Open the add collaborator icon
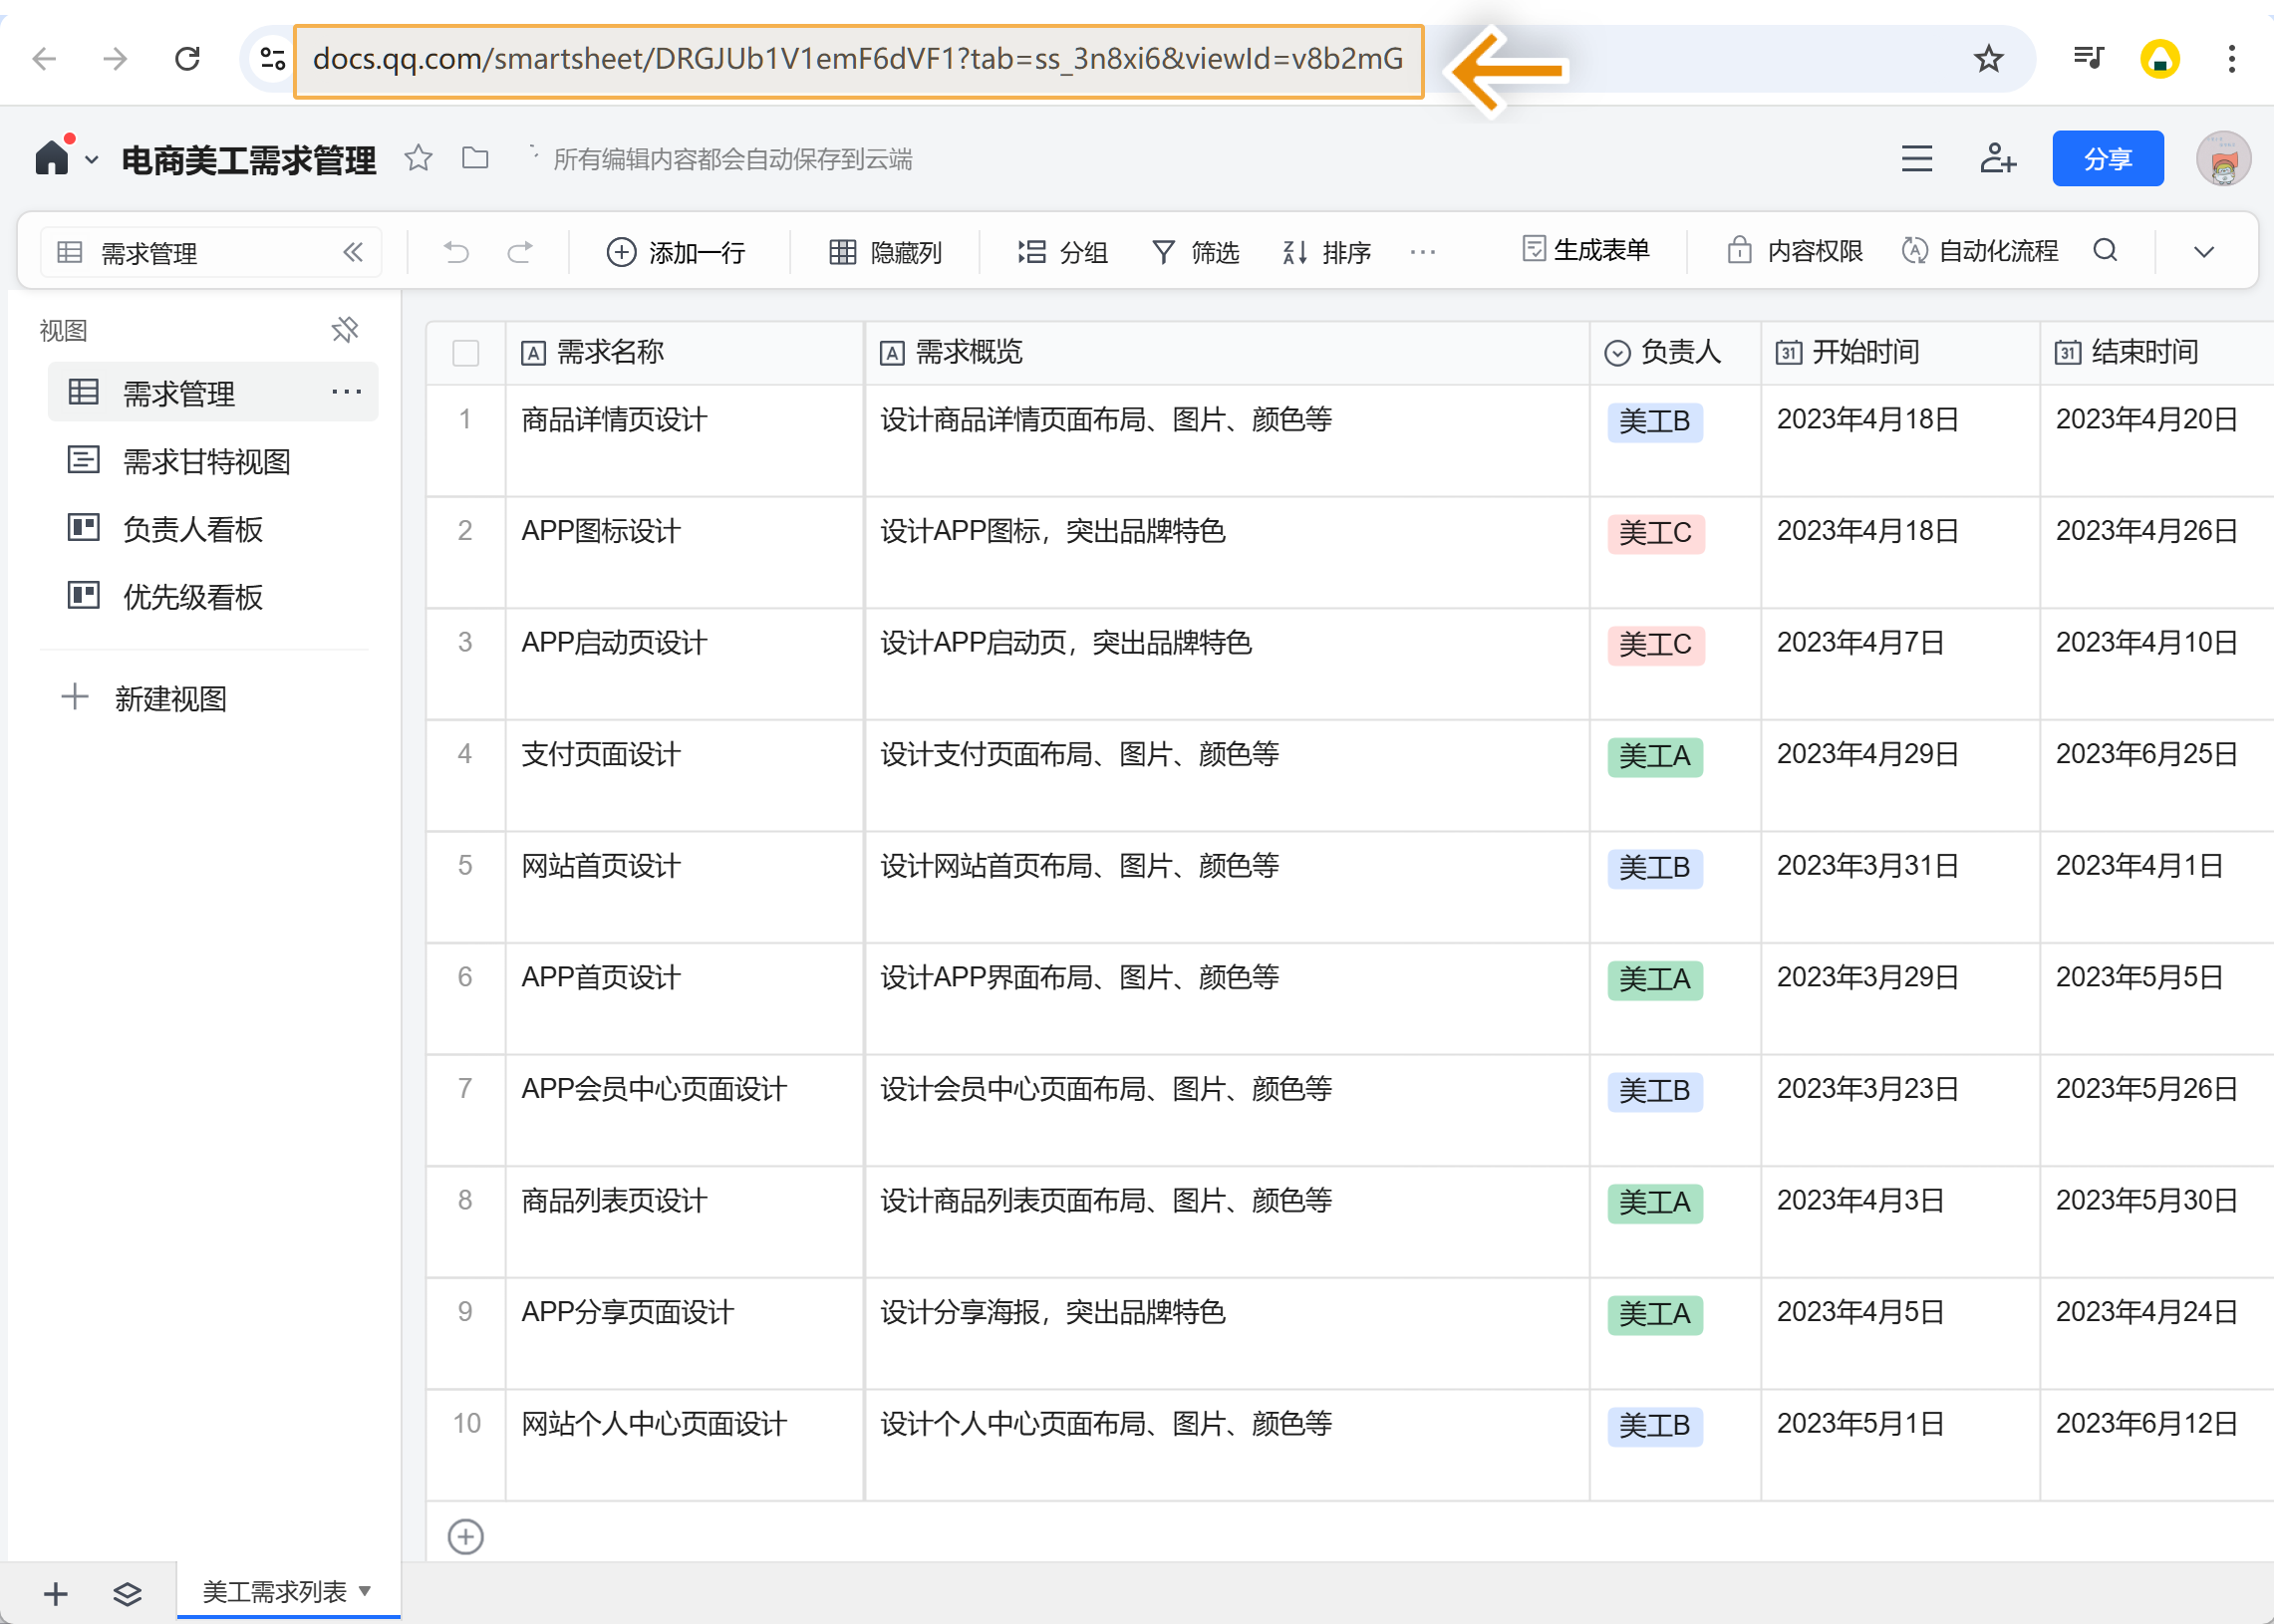This screenshot has height=1624, width=2274. click(1997, 158)
